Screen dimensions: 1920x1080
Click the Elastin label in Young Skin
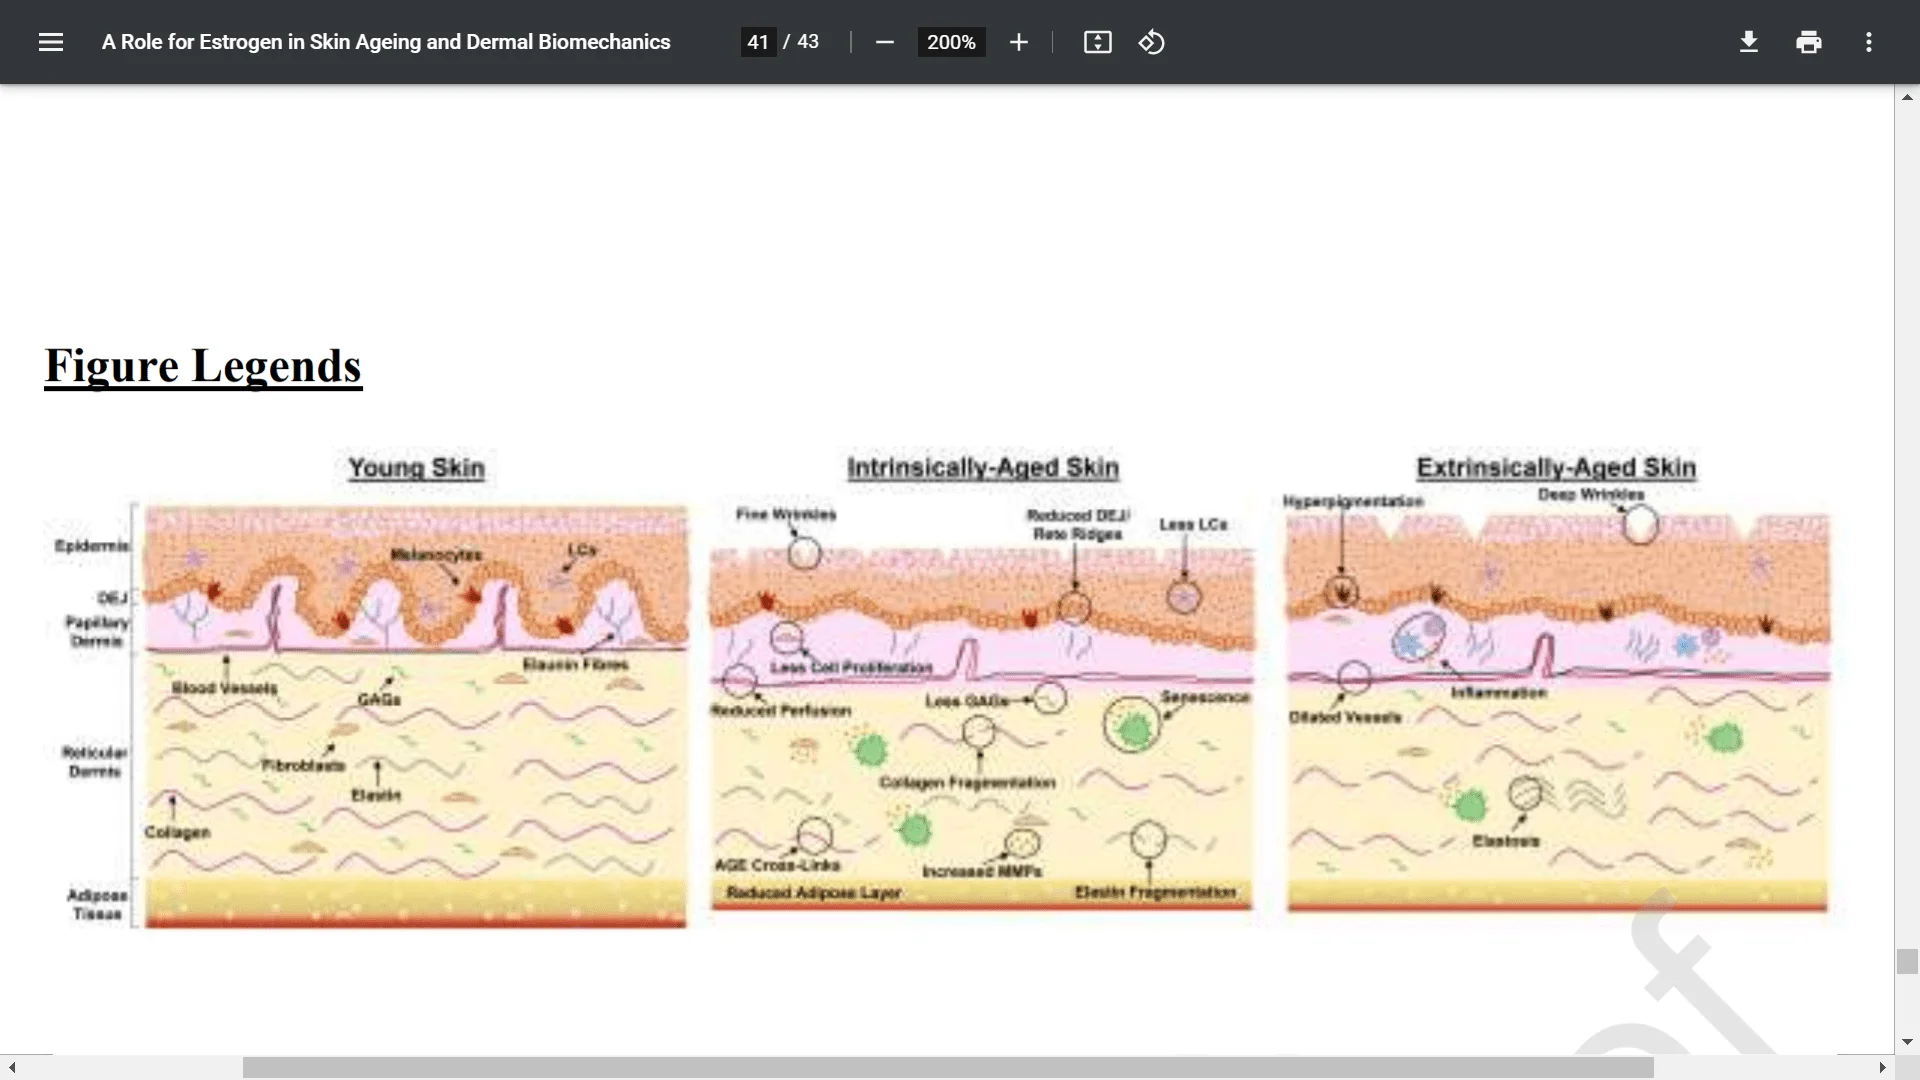tap(376, 795)
